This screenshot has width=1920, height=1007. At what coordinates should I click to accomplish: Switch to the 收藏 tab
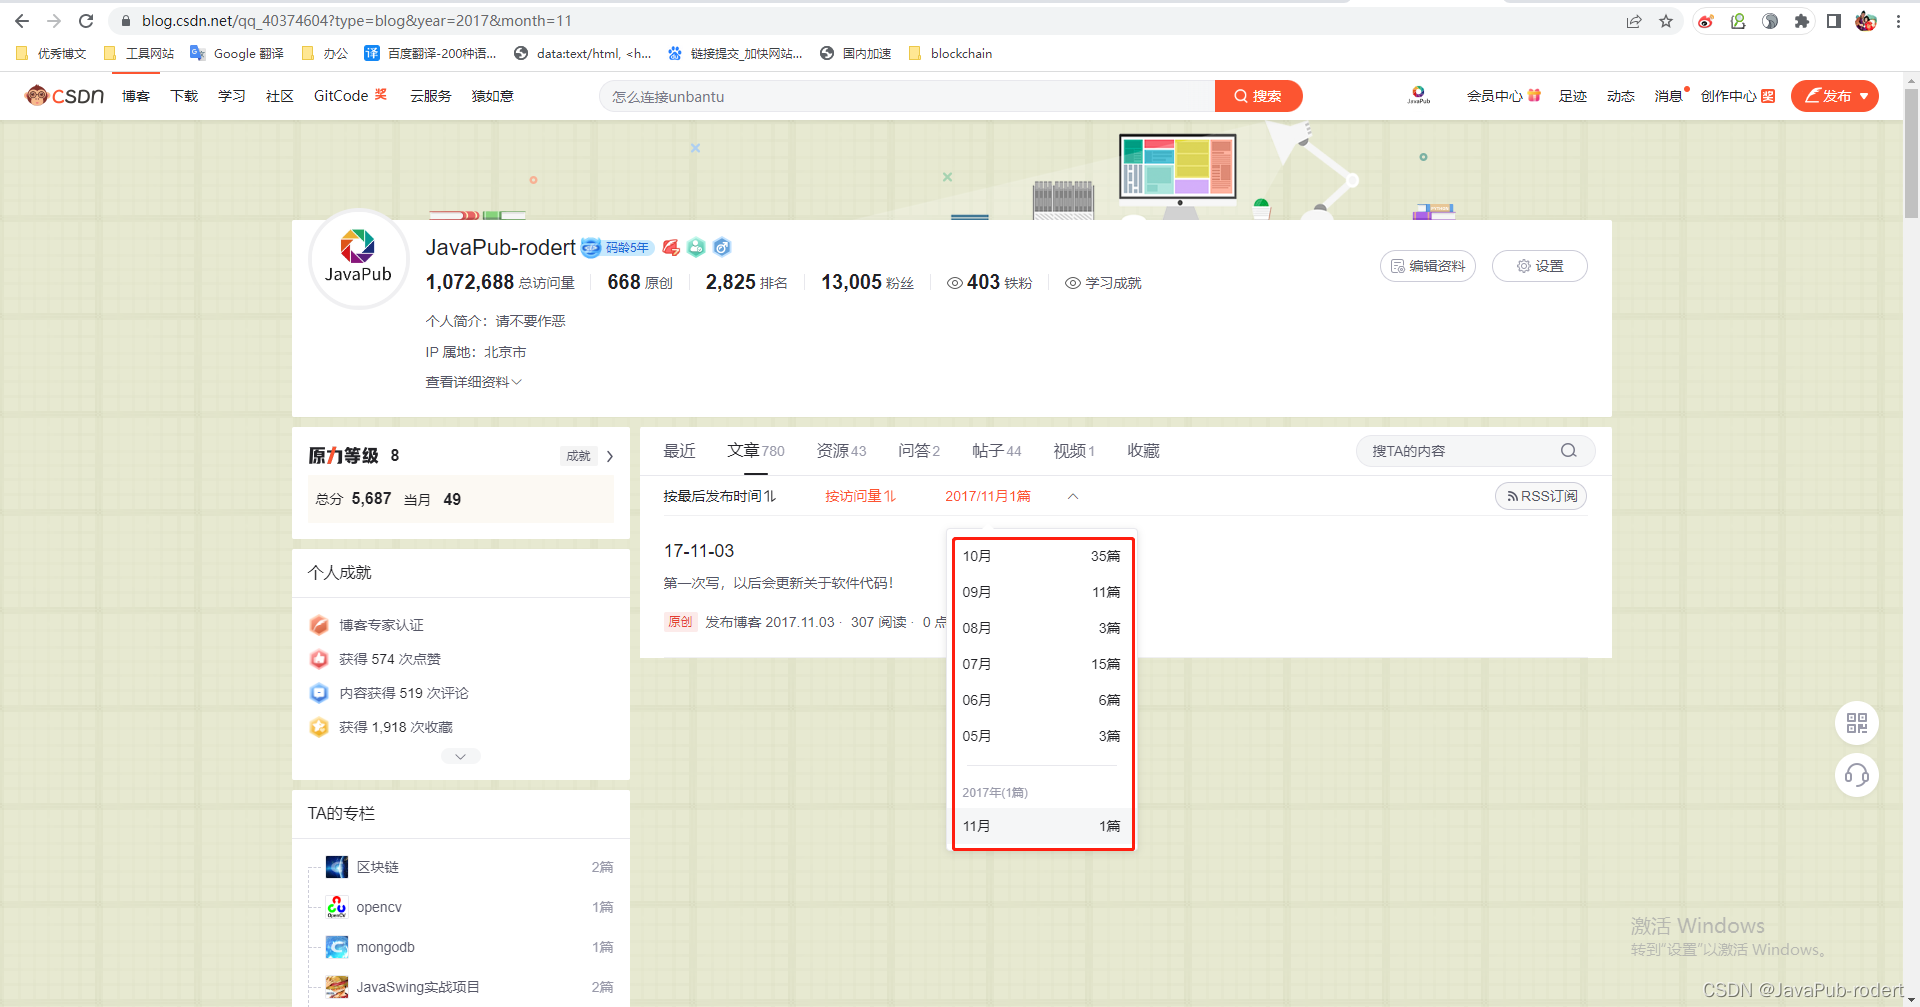[1142, 450]
